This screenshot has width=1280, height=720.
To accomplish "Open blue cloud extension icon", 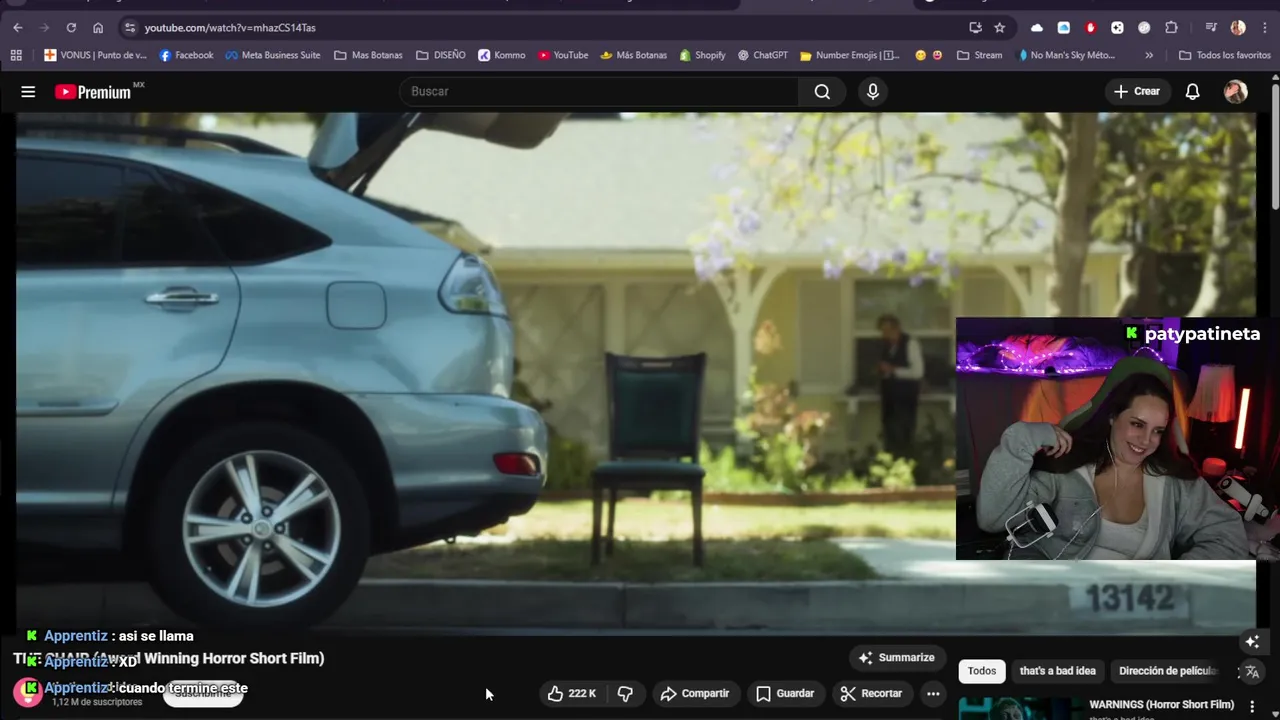I will 1063,28.
